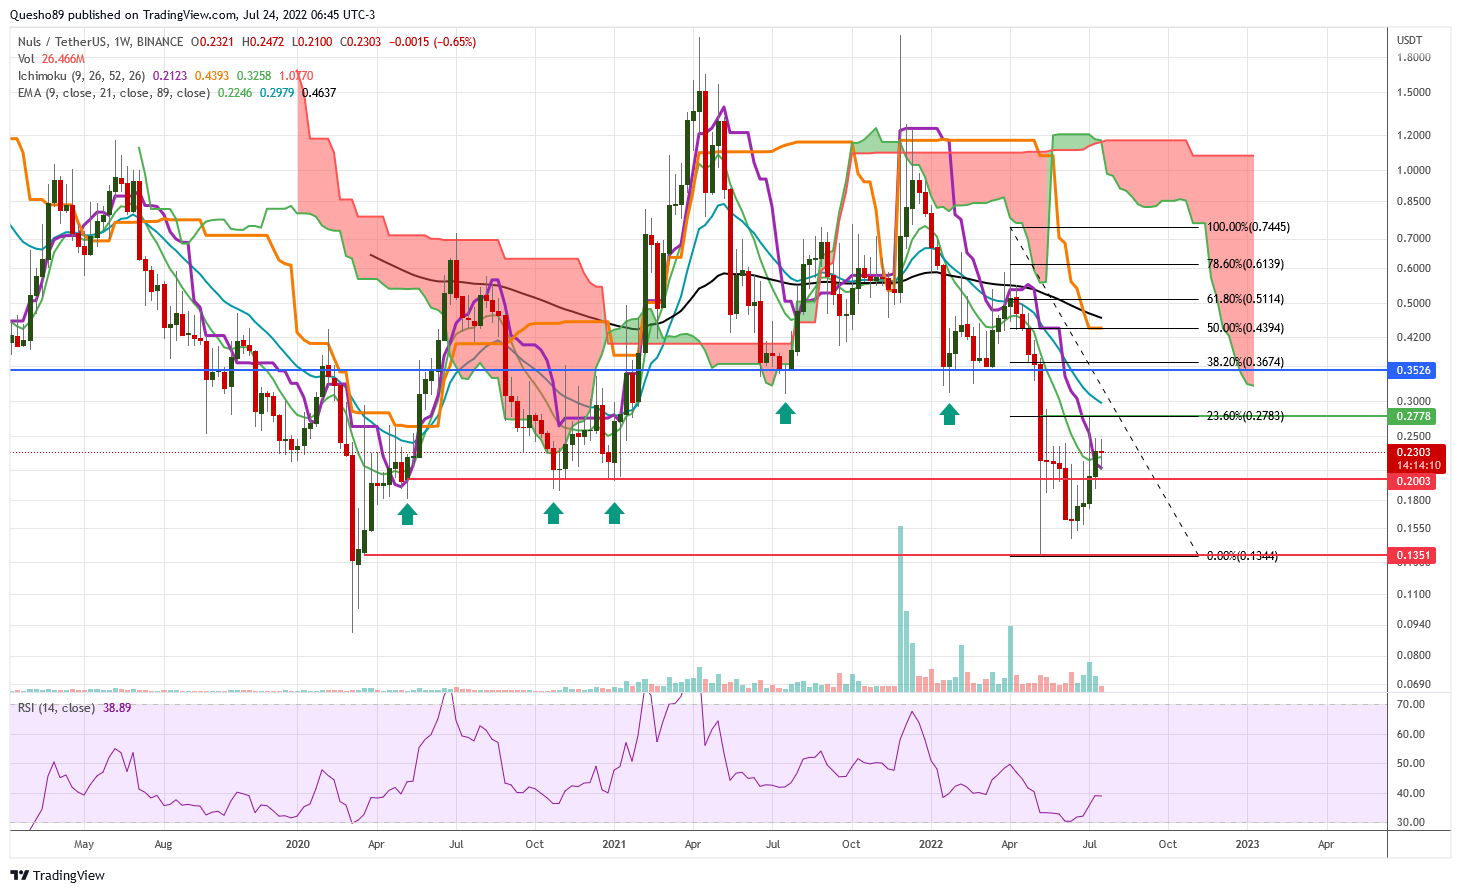Select the Fibonacci 61.80%(0.5114) level label
The image size is (1461, 893).
(1245, 299)
